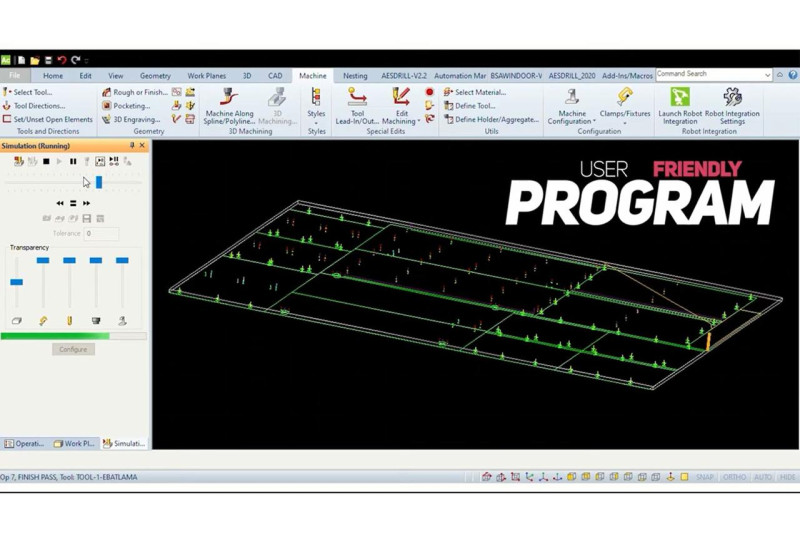800x534 pixels.
Task: Click the simulation rewind button
Action: tap(60, 203)
